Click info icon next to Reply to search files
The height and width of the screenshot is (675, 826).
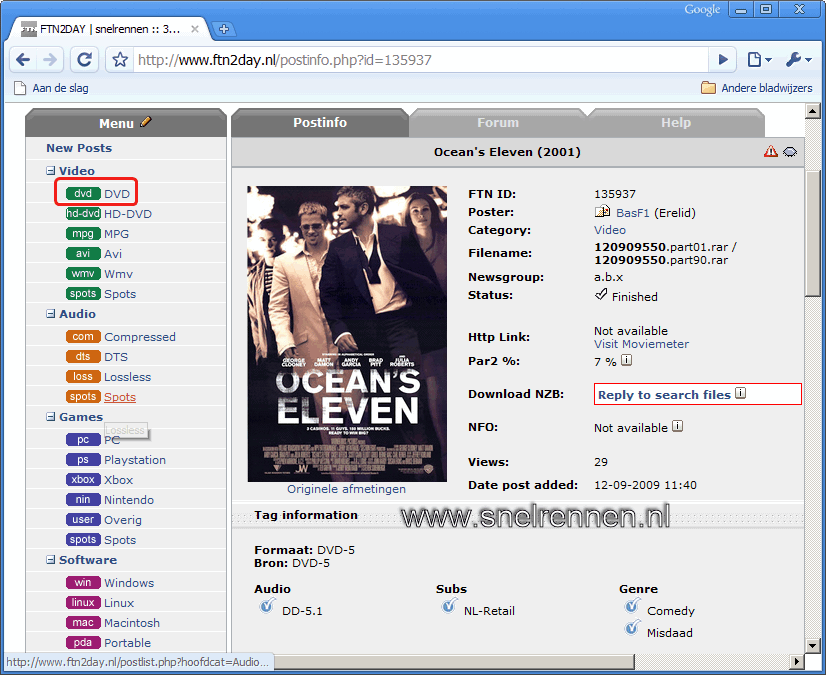741,393
